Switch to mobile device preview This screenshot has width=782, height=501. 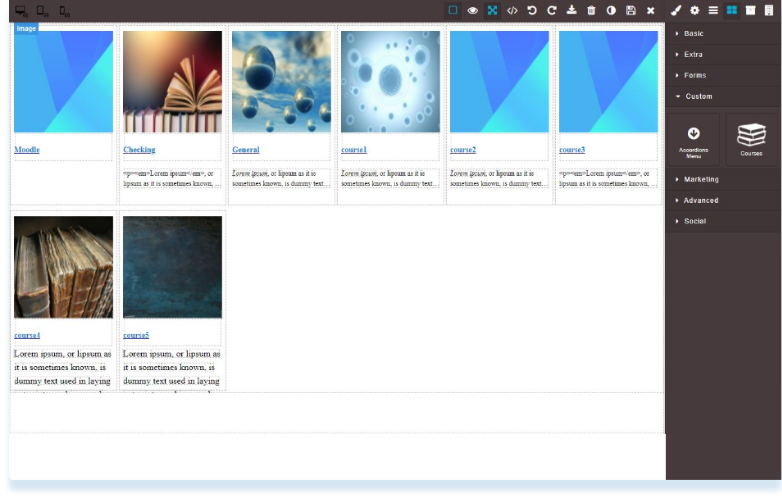[64, 11]
